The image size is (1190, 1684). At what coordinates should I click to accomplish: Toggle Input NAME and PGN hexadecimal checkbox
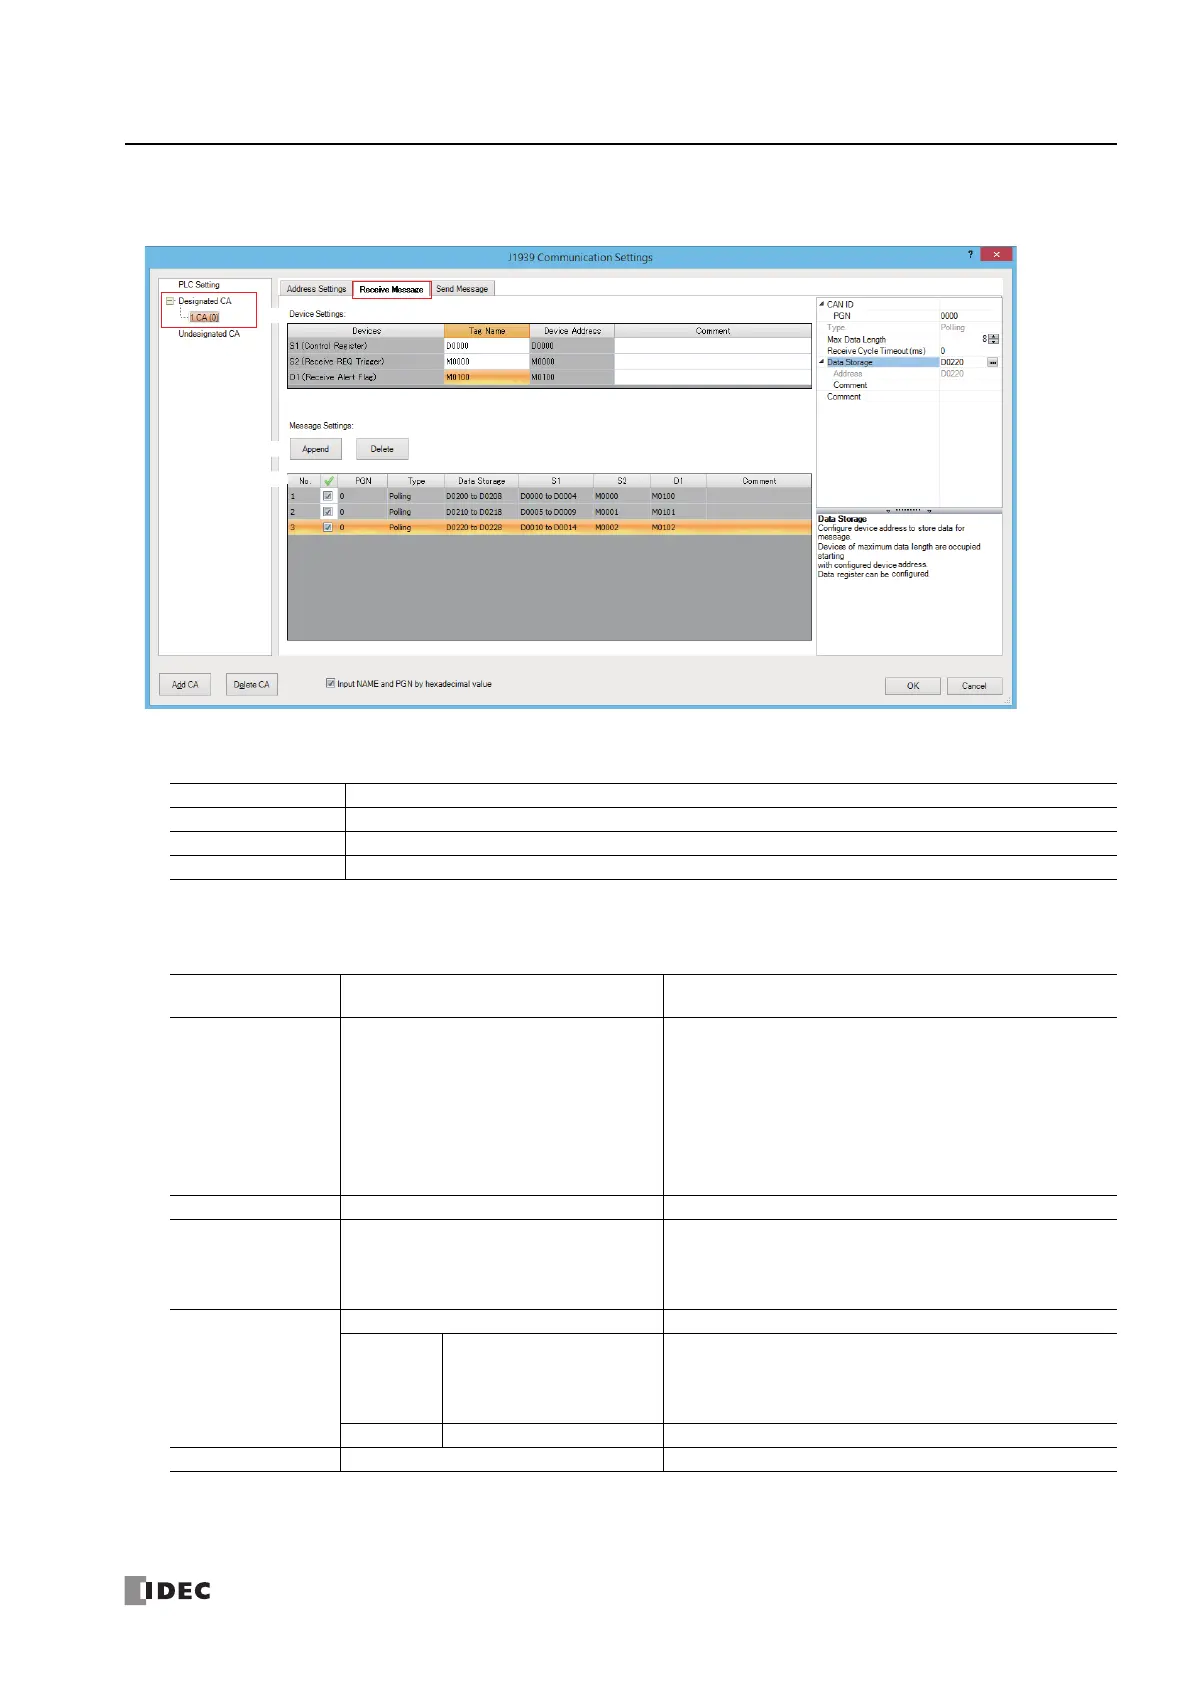[330, 684]
